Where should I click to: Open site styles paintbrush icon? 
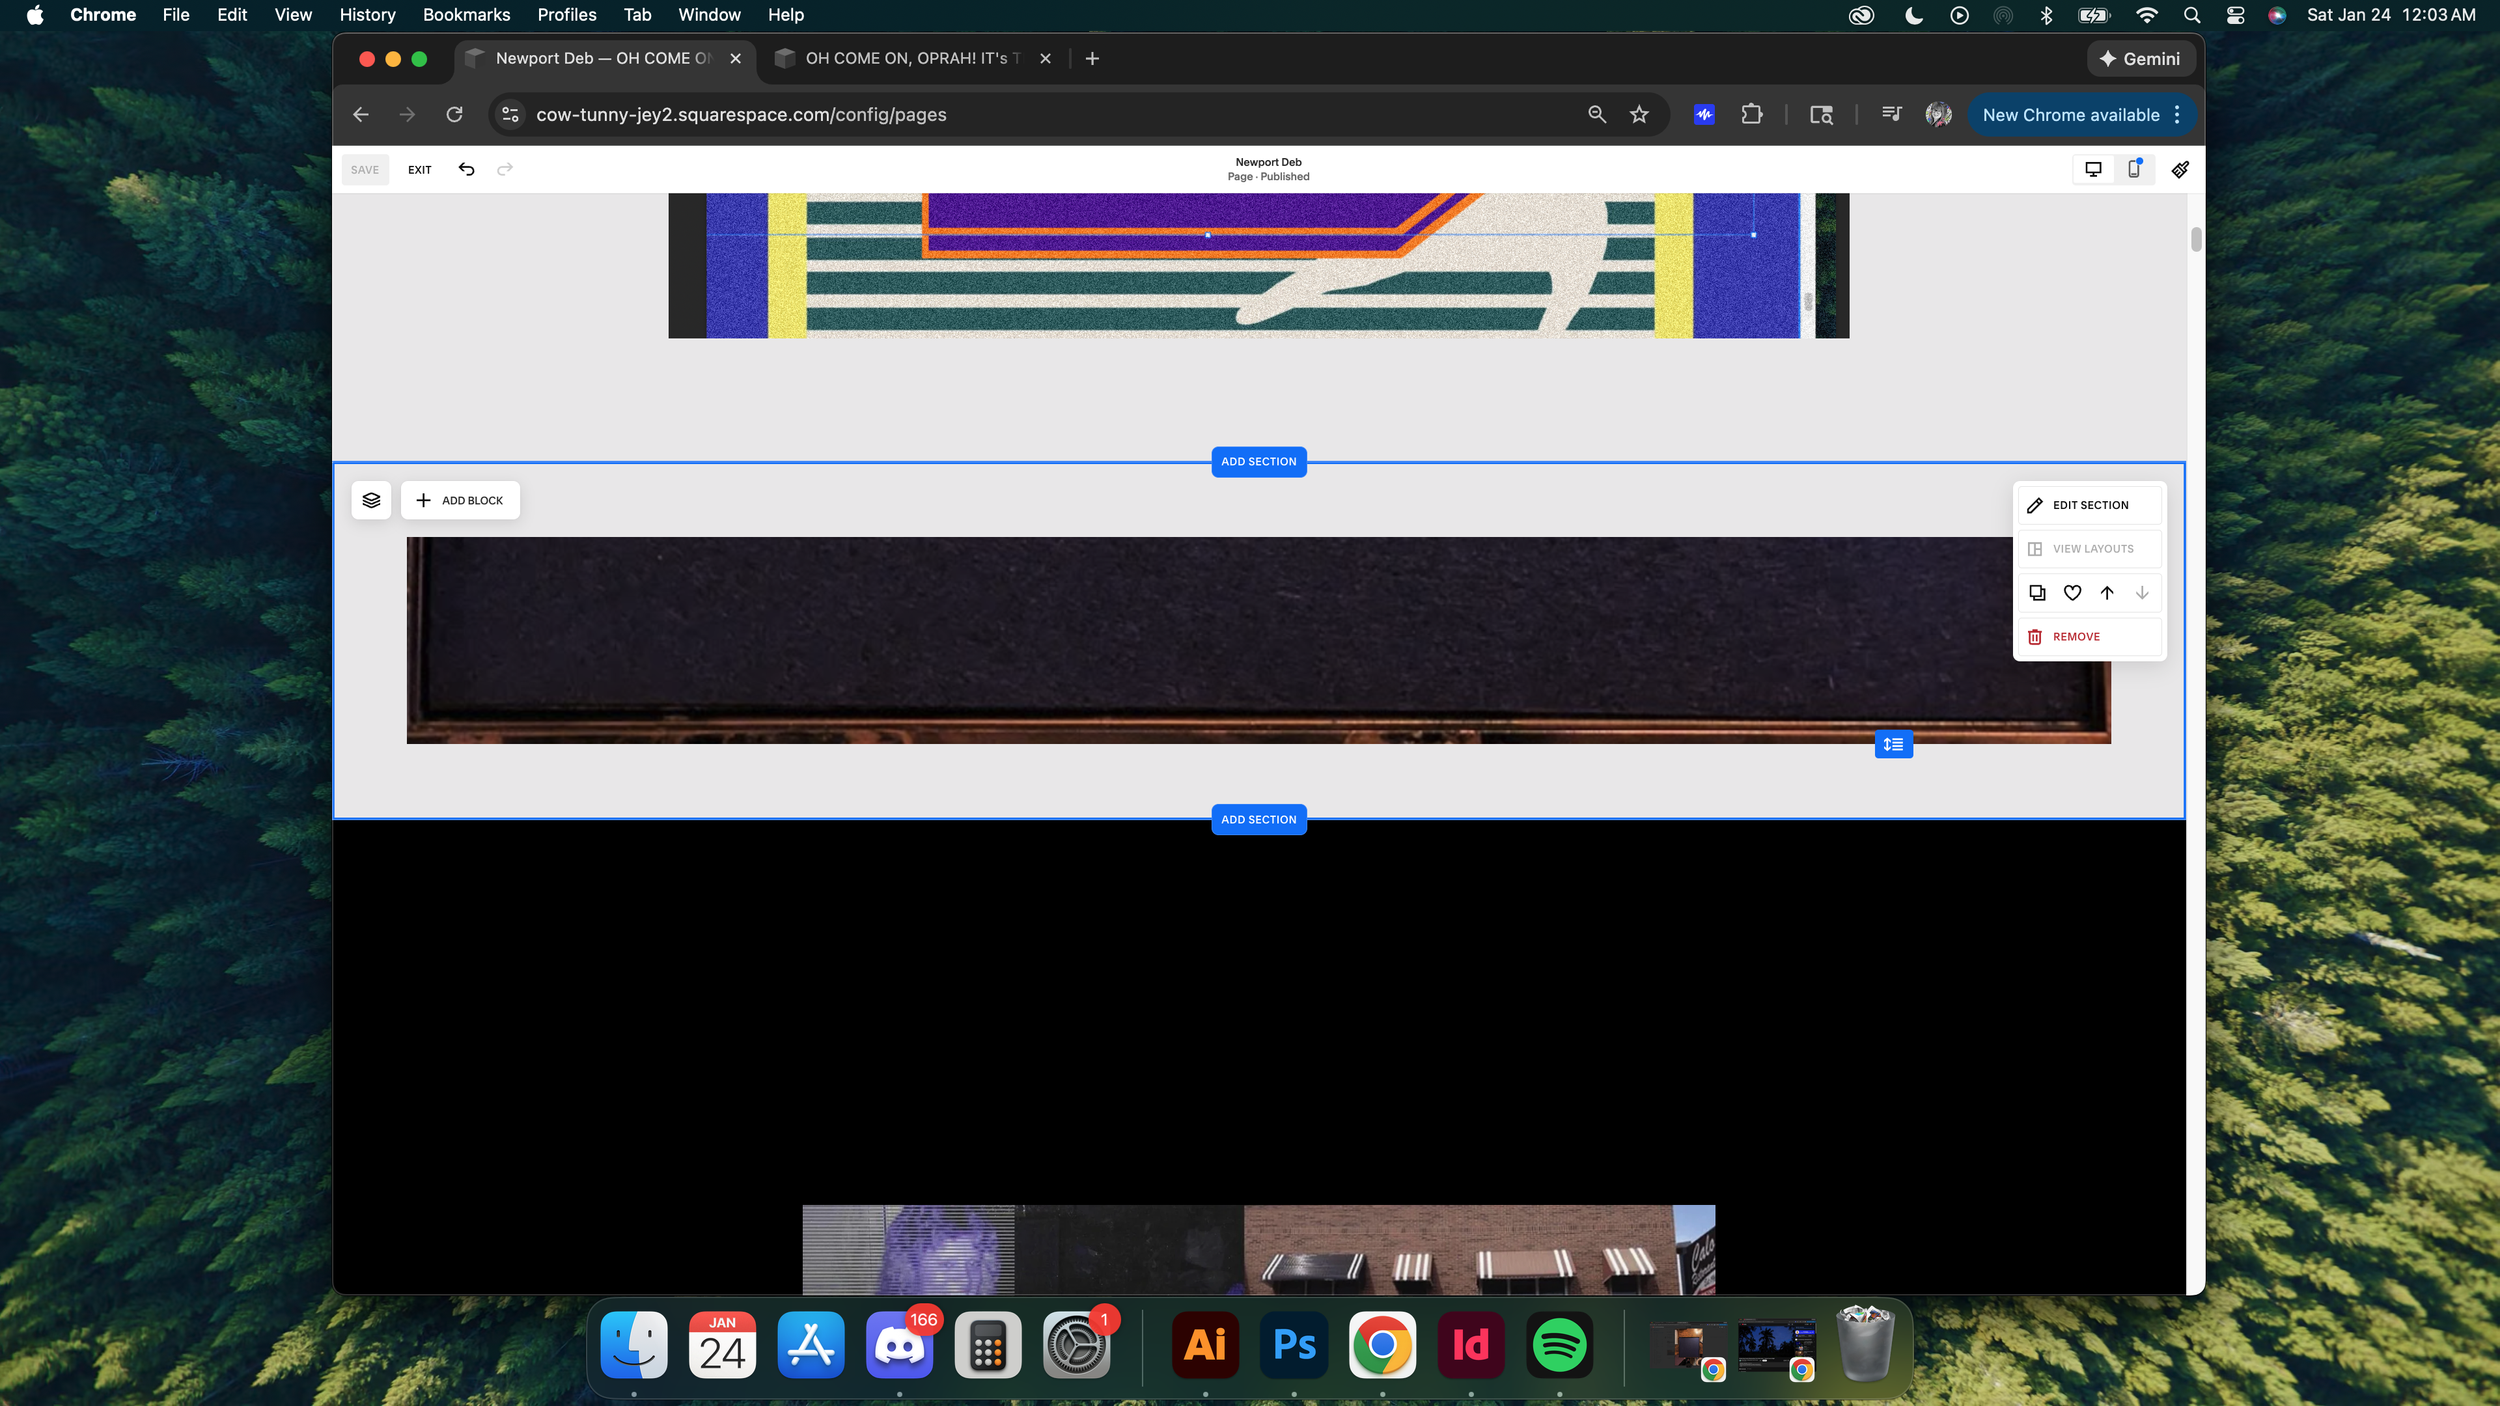point(2180,169)
